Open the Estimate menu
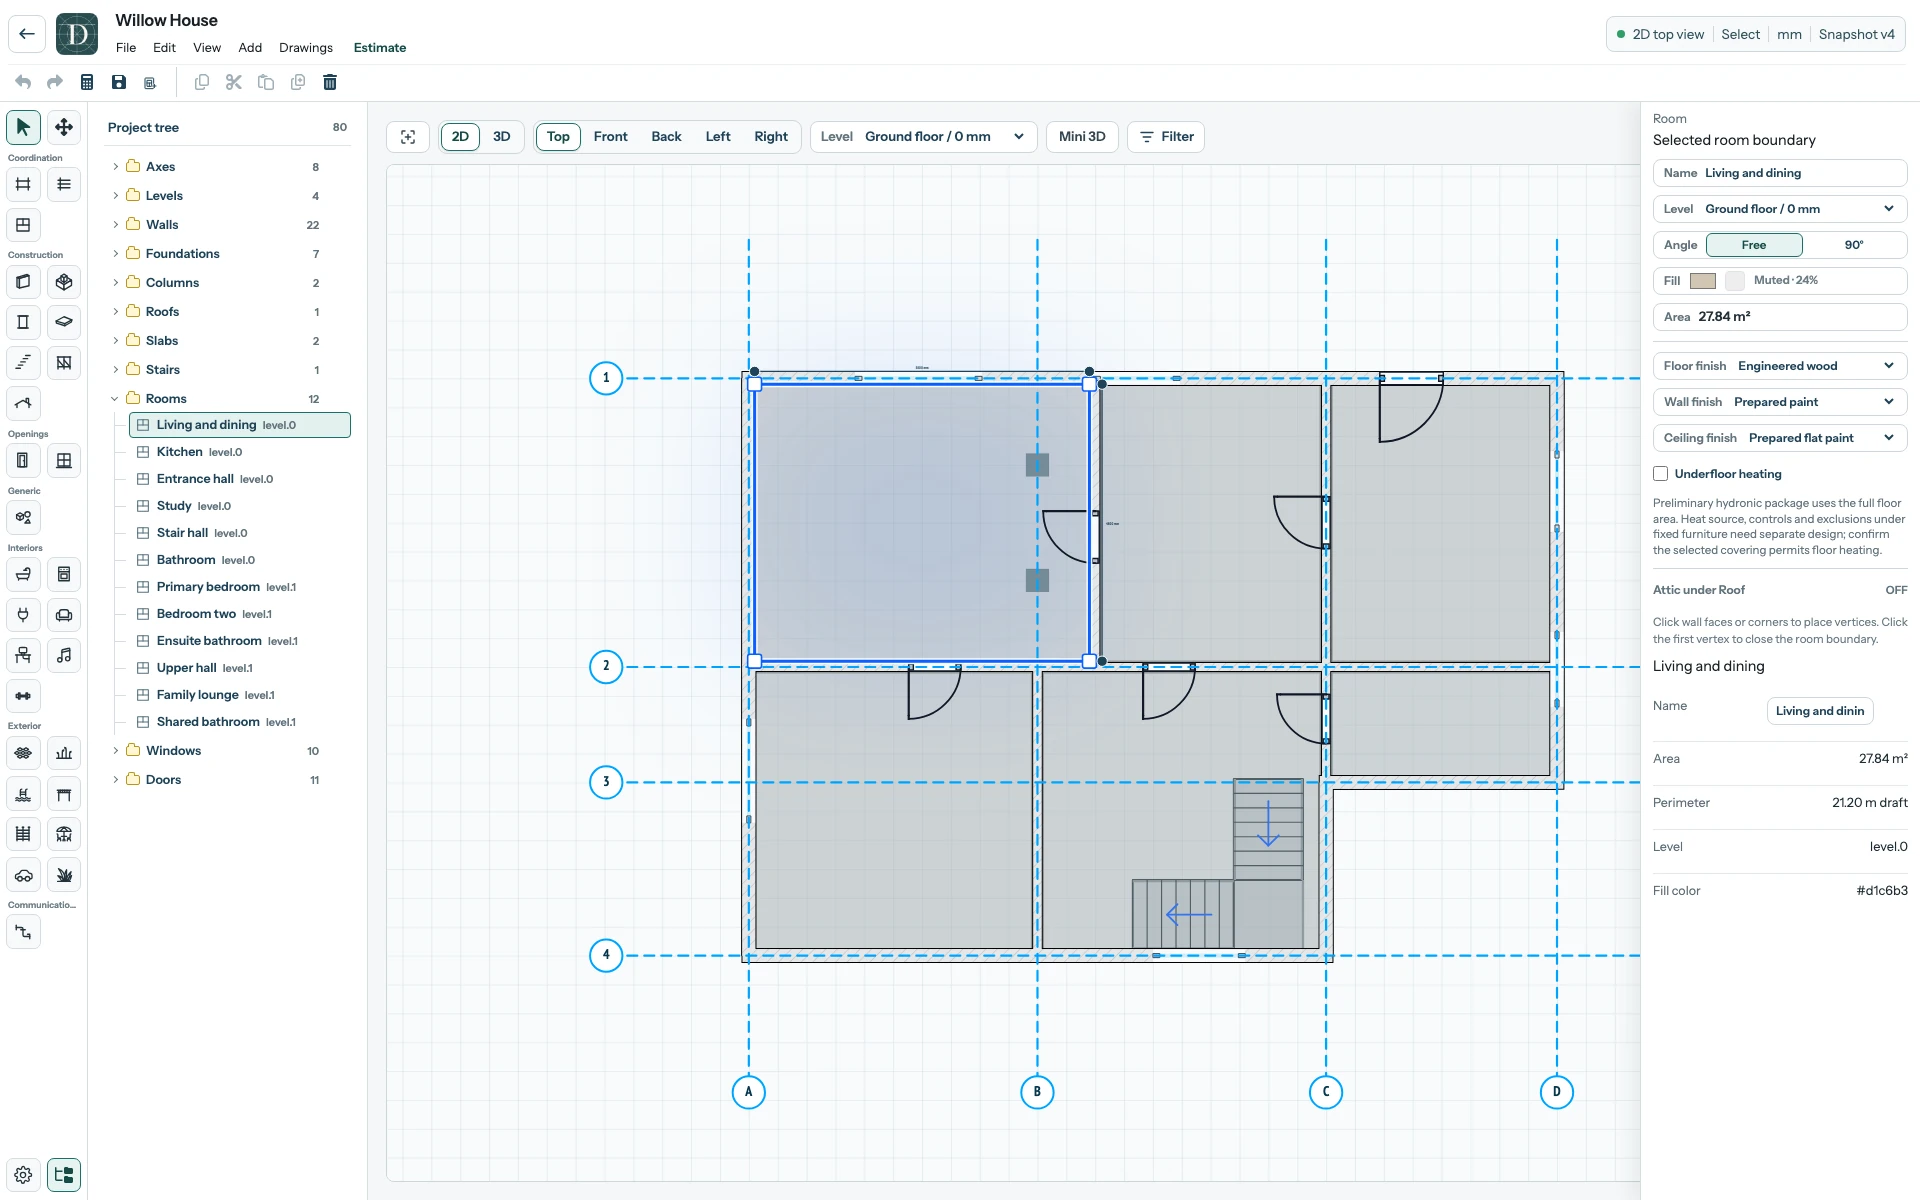Screen dimensions: 1920x1200 (380, 48)
